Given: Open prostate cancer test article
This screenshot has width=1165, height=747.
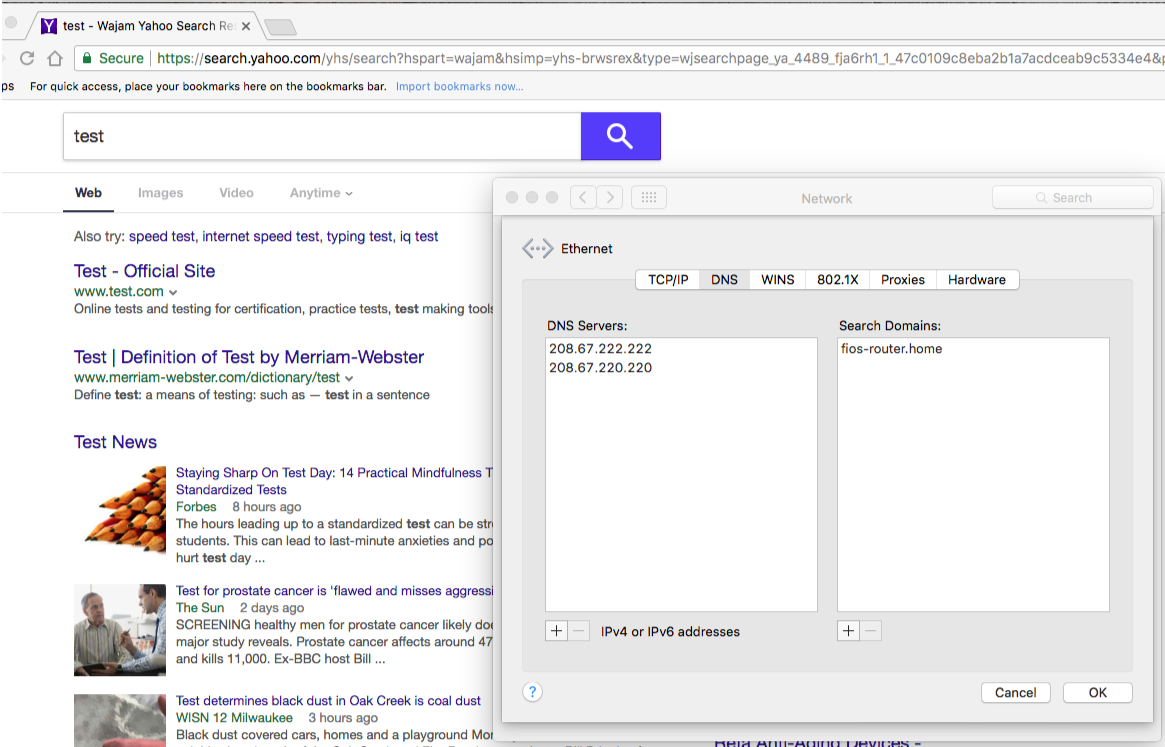Looking at the screenshot, I should click(x=334, y=590).
